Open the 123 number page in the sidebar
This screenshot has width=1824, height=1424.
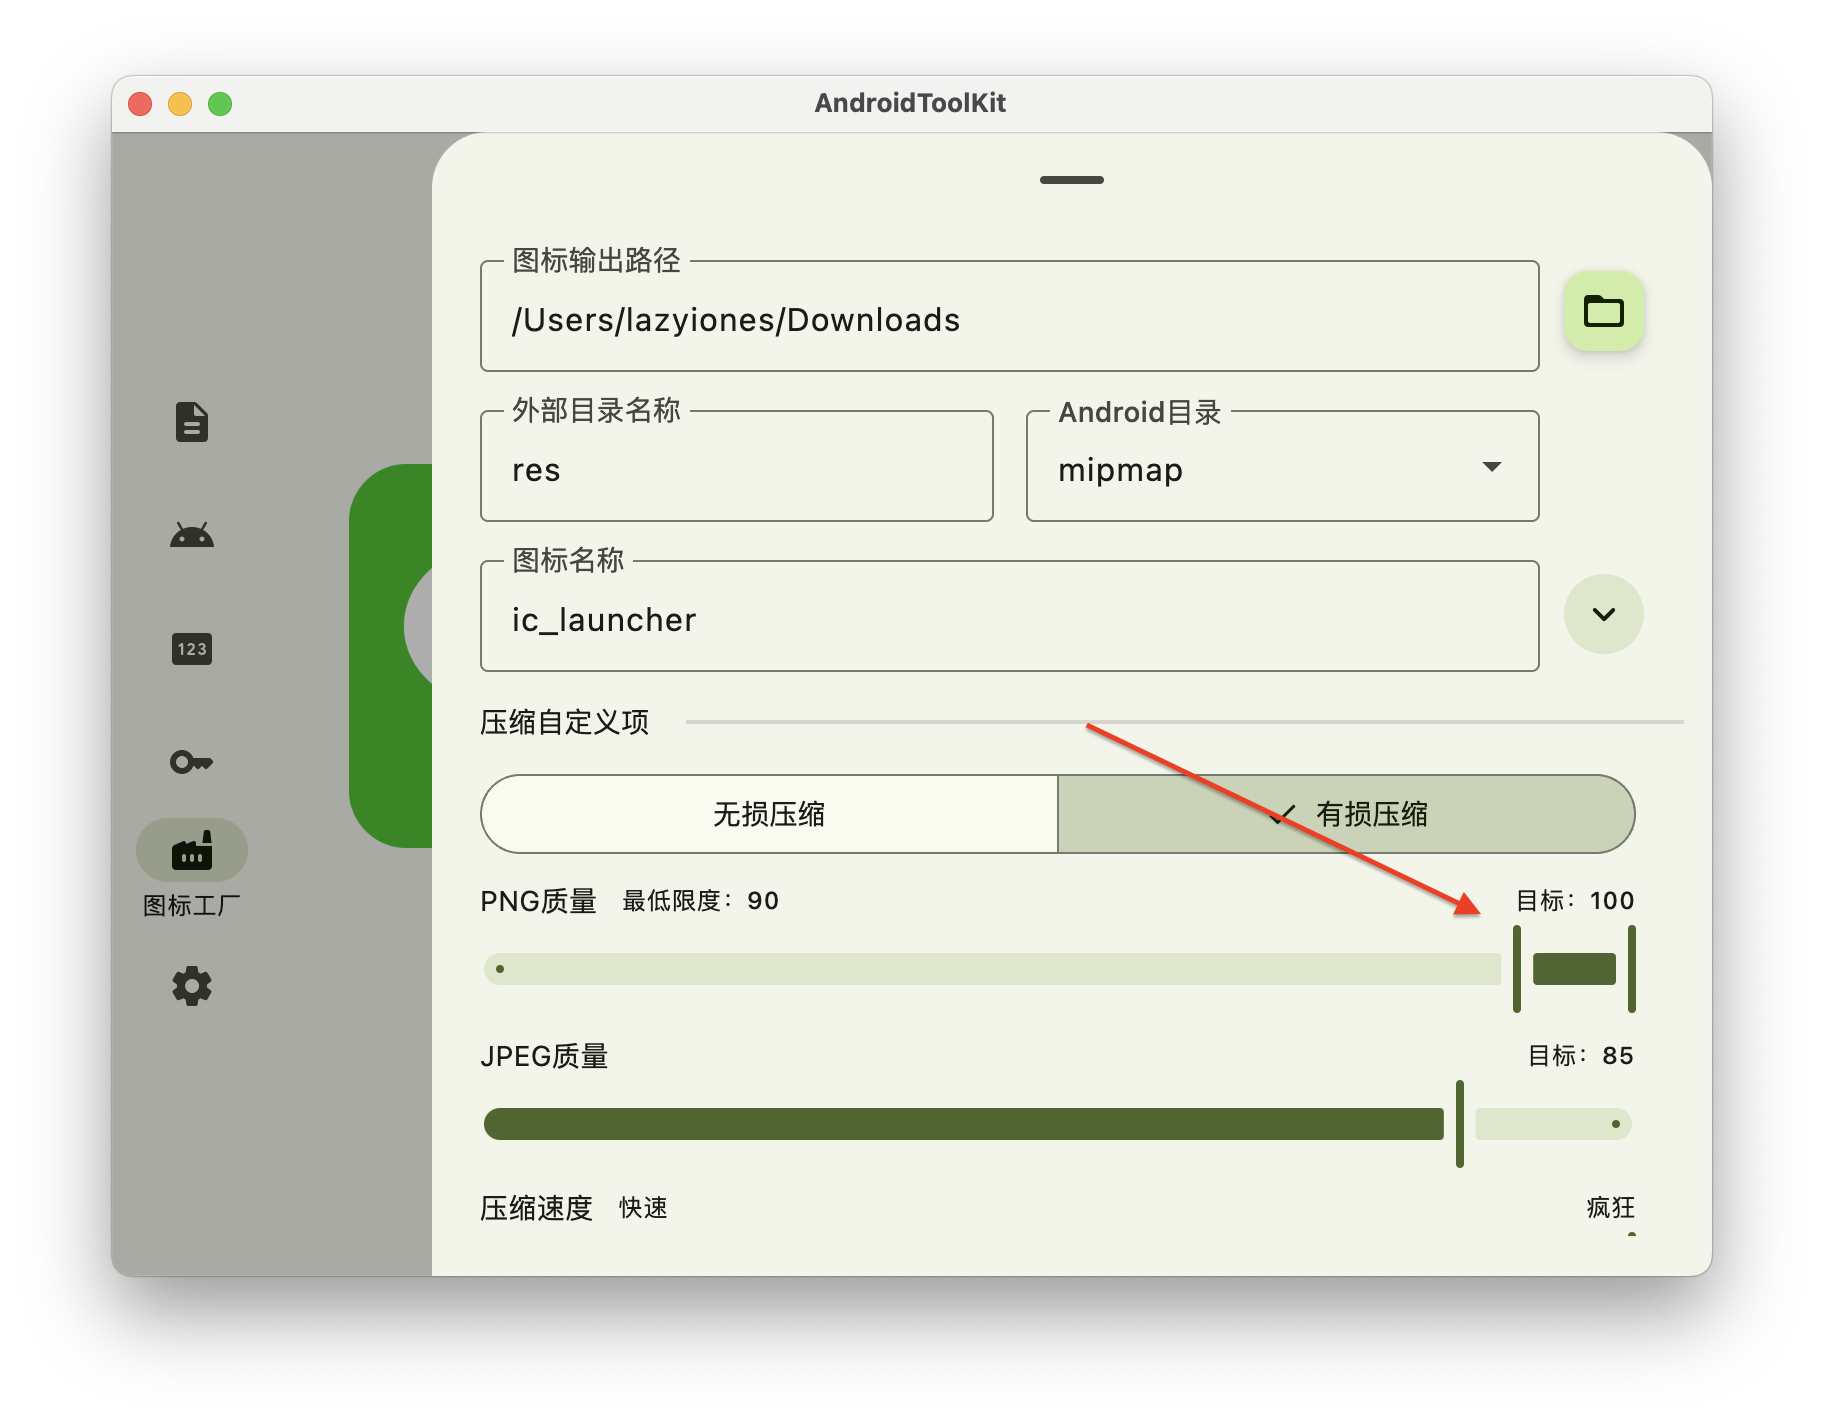[x=192, y=649]
